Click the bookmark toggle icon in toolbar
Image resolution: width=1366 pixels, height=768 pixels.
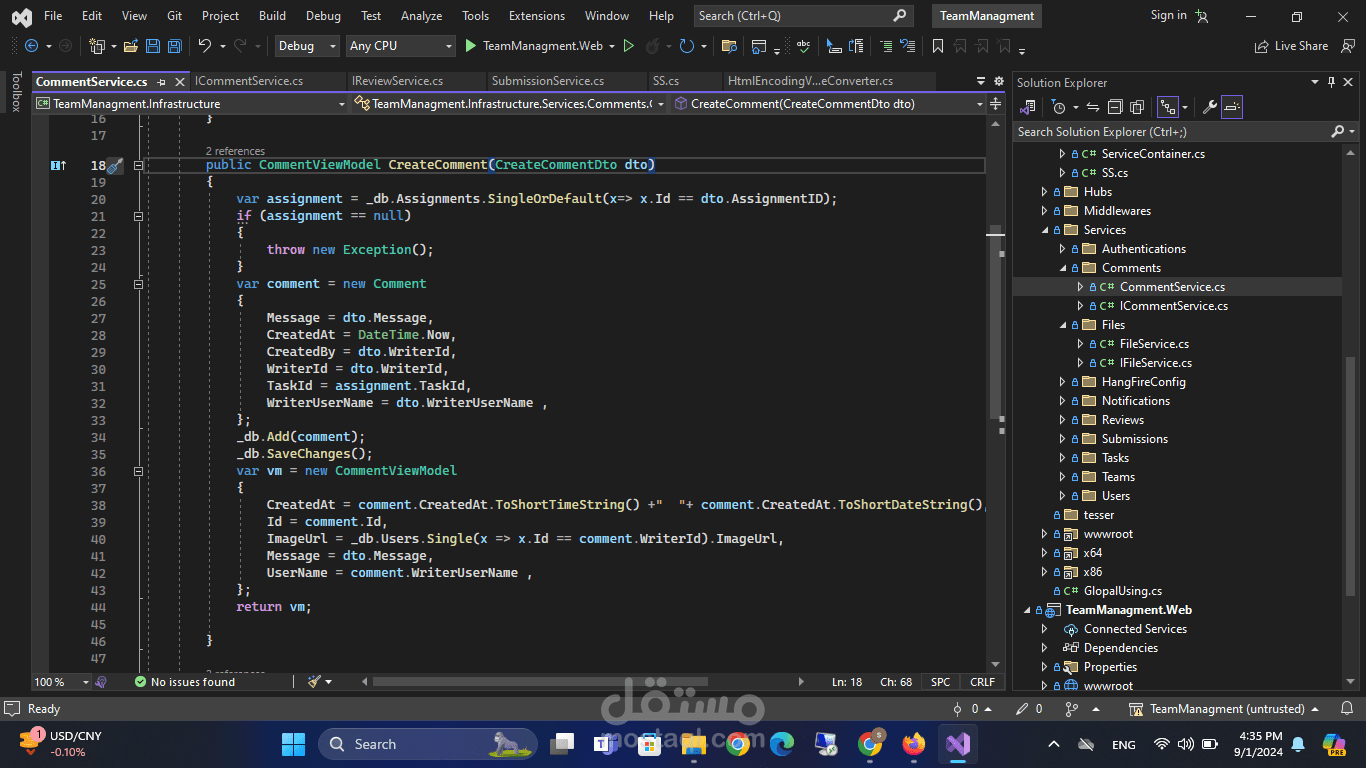click(938, 46)
